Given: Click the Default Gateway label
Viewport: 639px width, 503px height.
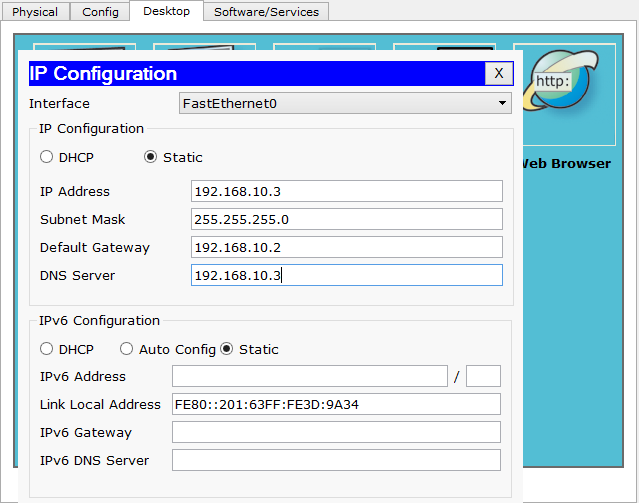Looking at the screenshot, I should pos(95,247).
